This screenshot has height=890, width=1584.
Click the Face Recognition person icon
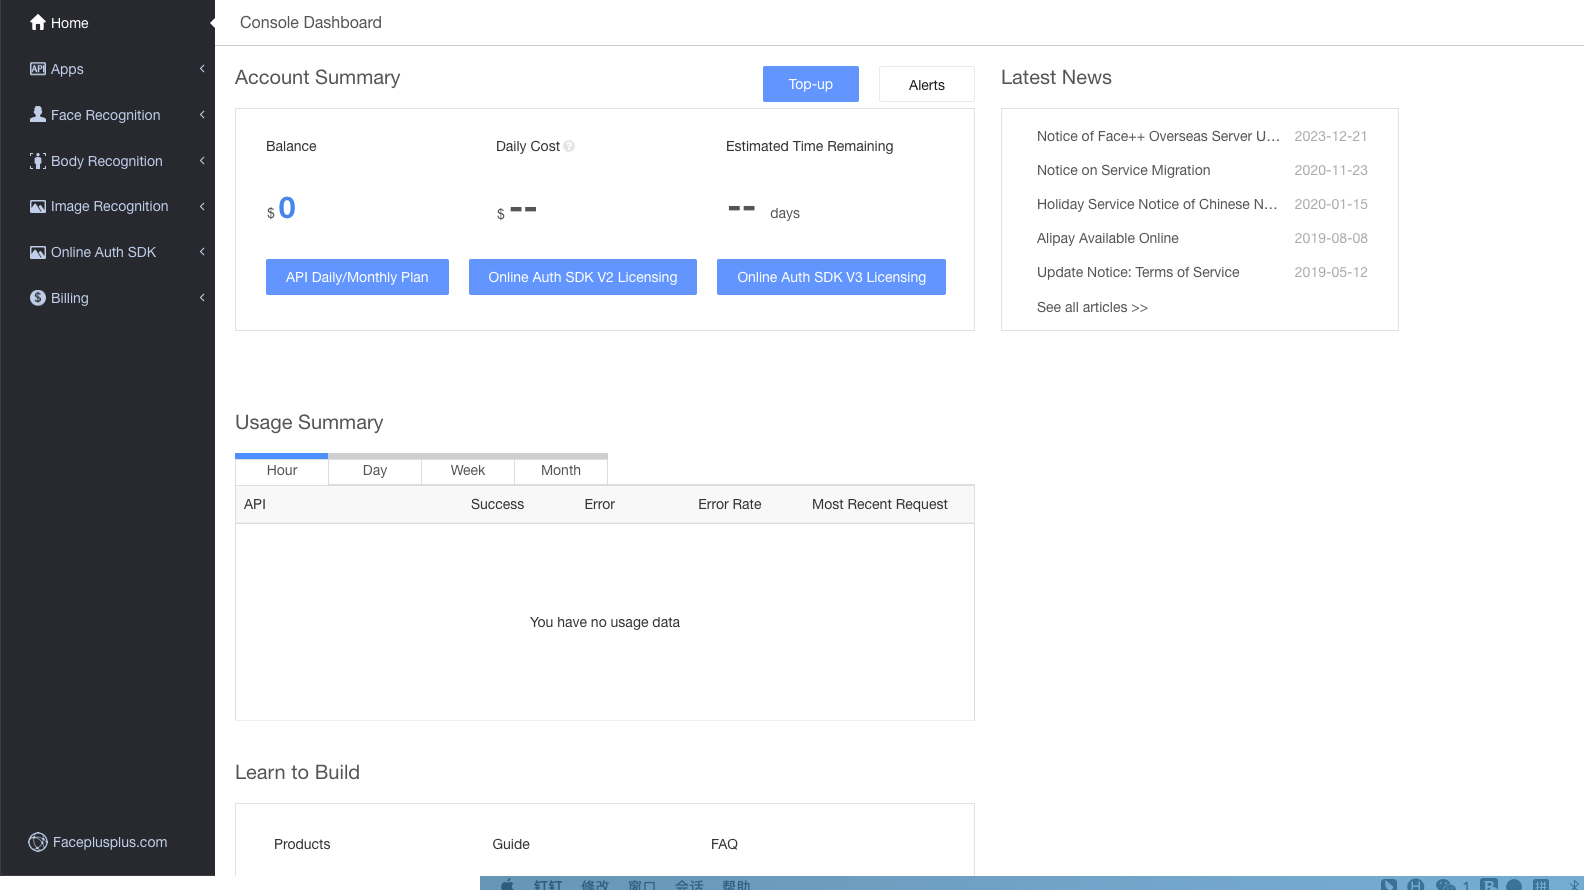[x=38, y=114]
